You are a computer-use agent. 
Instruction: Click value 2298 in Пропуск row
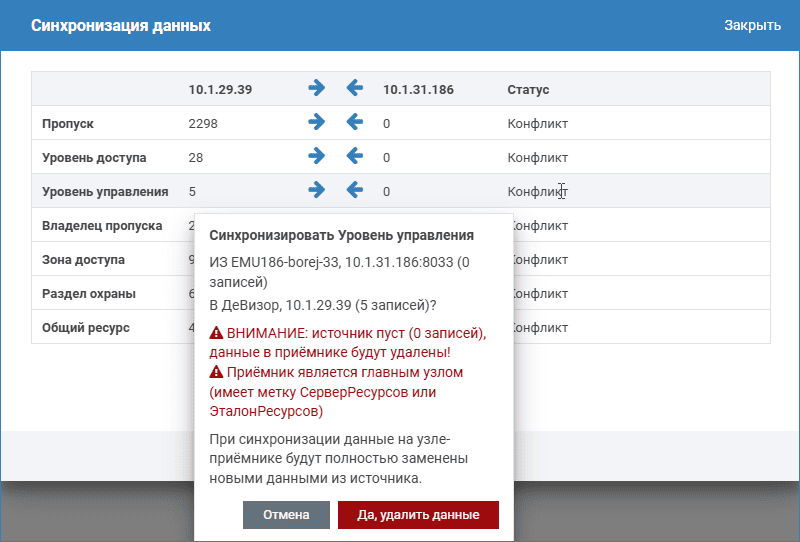pyautogui.click(x=203, y=124)
